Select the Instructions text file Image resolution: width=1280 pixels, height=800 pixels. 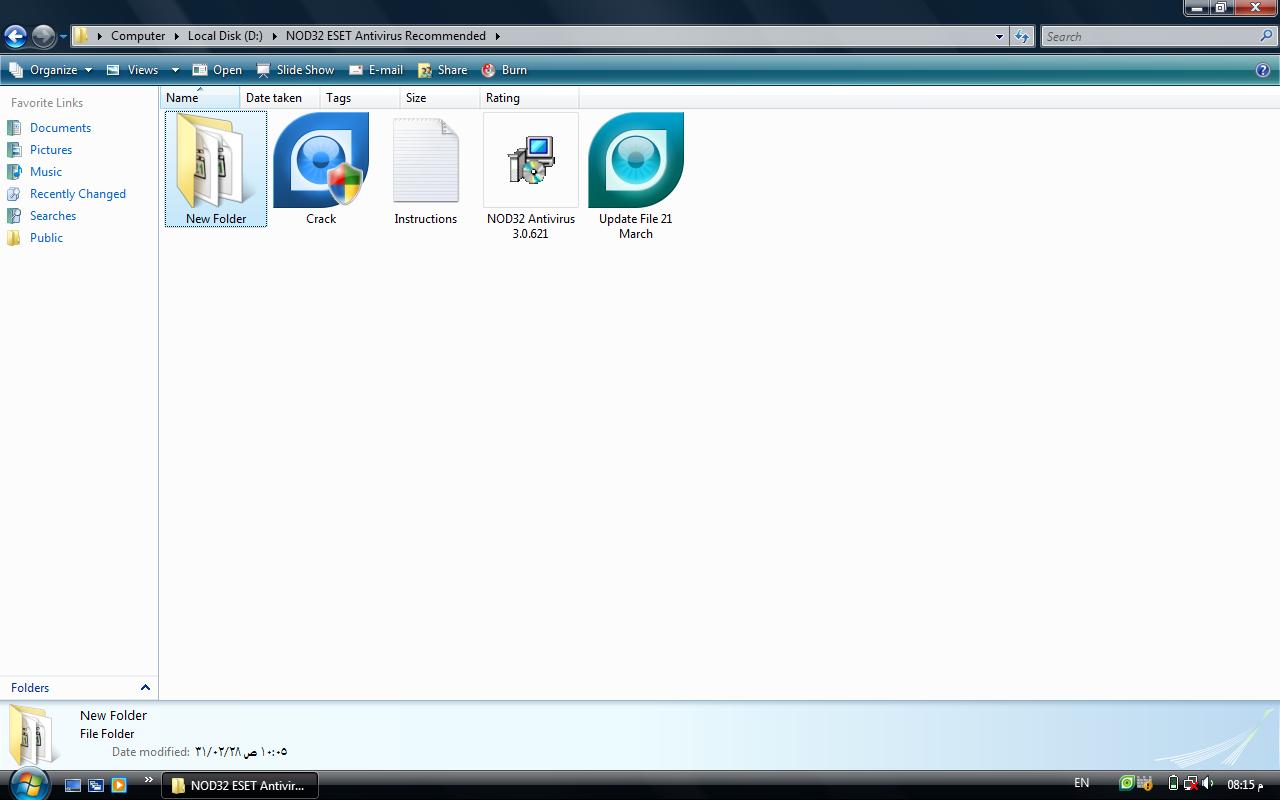425,169
